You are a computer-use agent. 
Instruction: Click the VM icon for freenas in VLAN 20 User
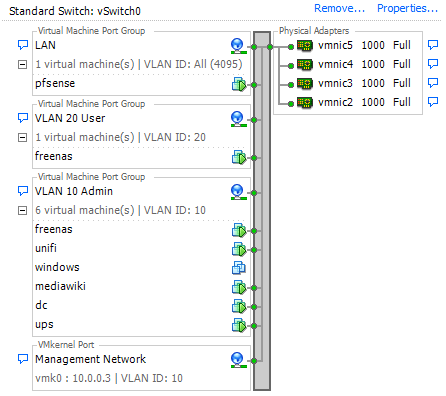tap(239, 157)
